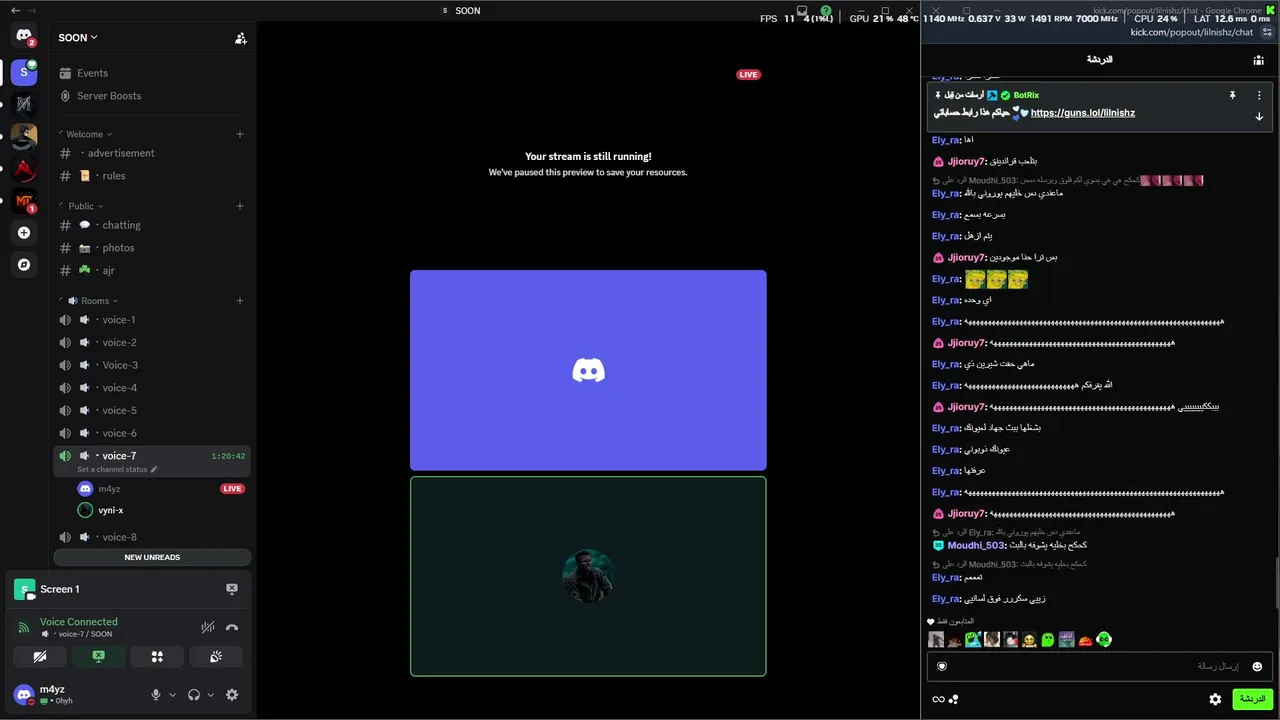The height and width of the screenshot is (720, 1280).
Task: Pick the green headphones emote
Action: [x=1104, y=640]
